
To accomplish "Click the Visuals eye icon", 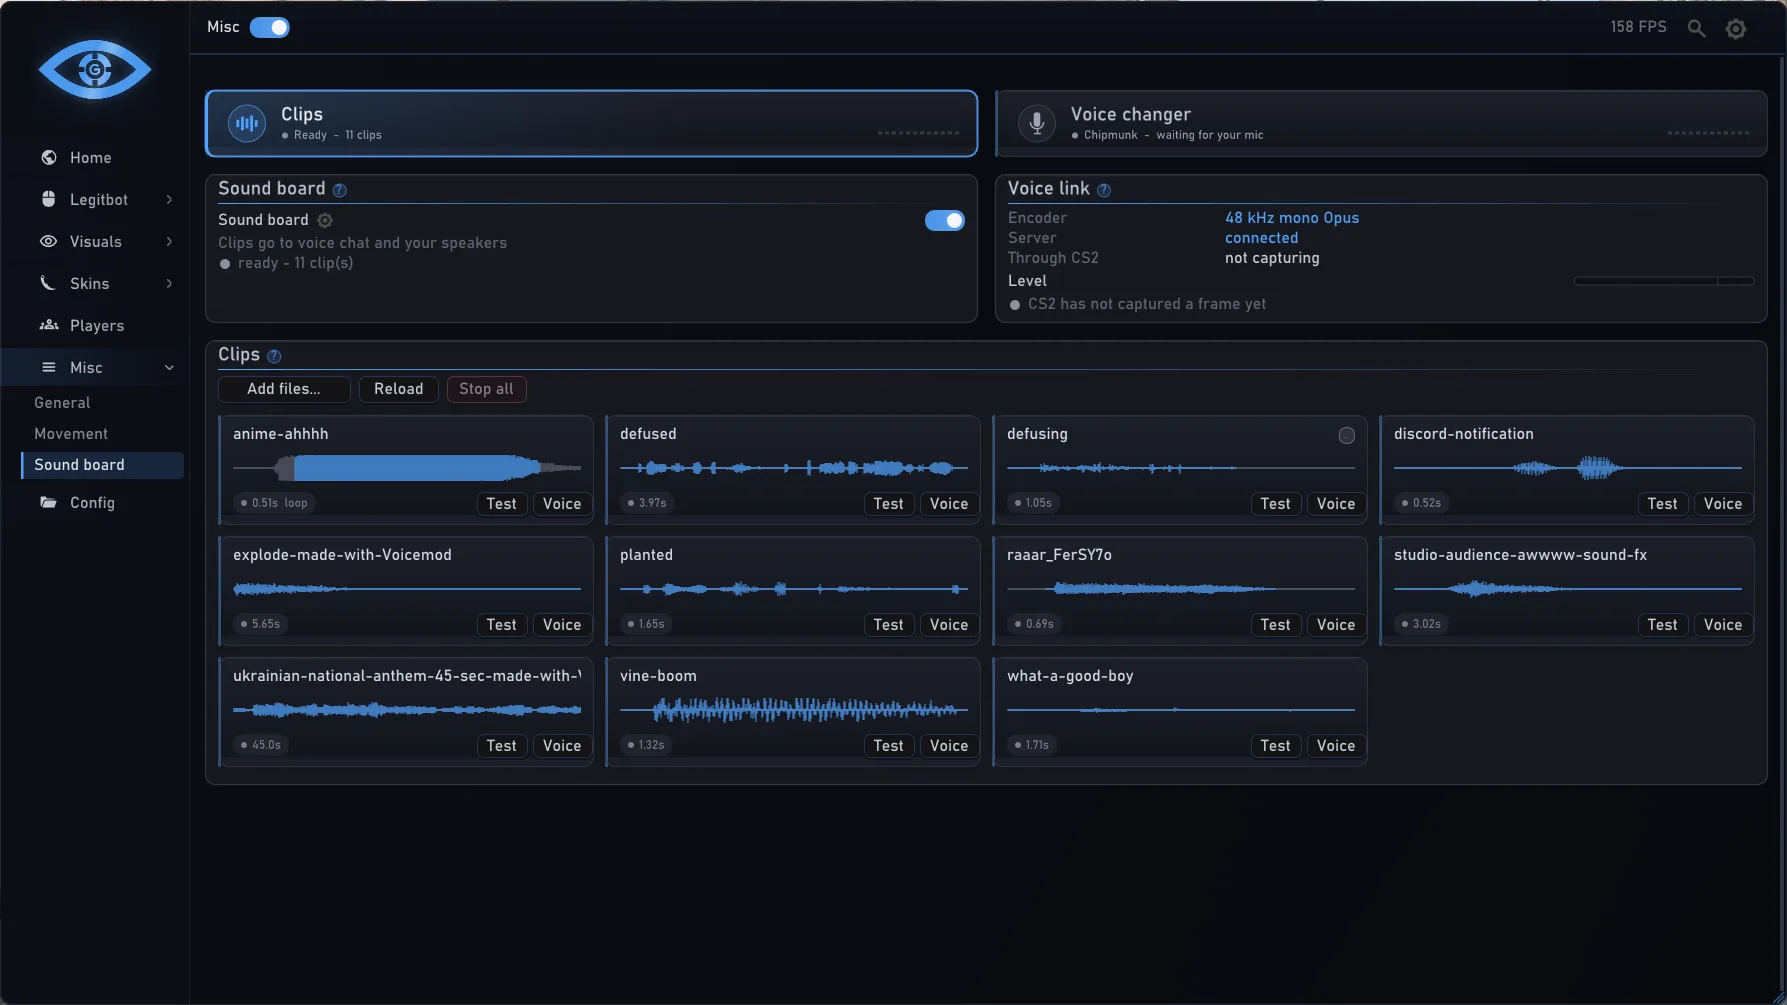I will pos(48,241).
